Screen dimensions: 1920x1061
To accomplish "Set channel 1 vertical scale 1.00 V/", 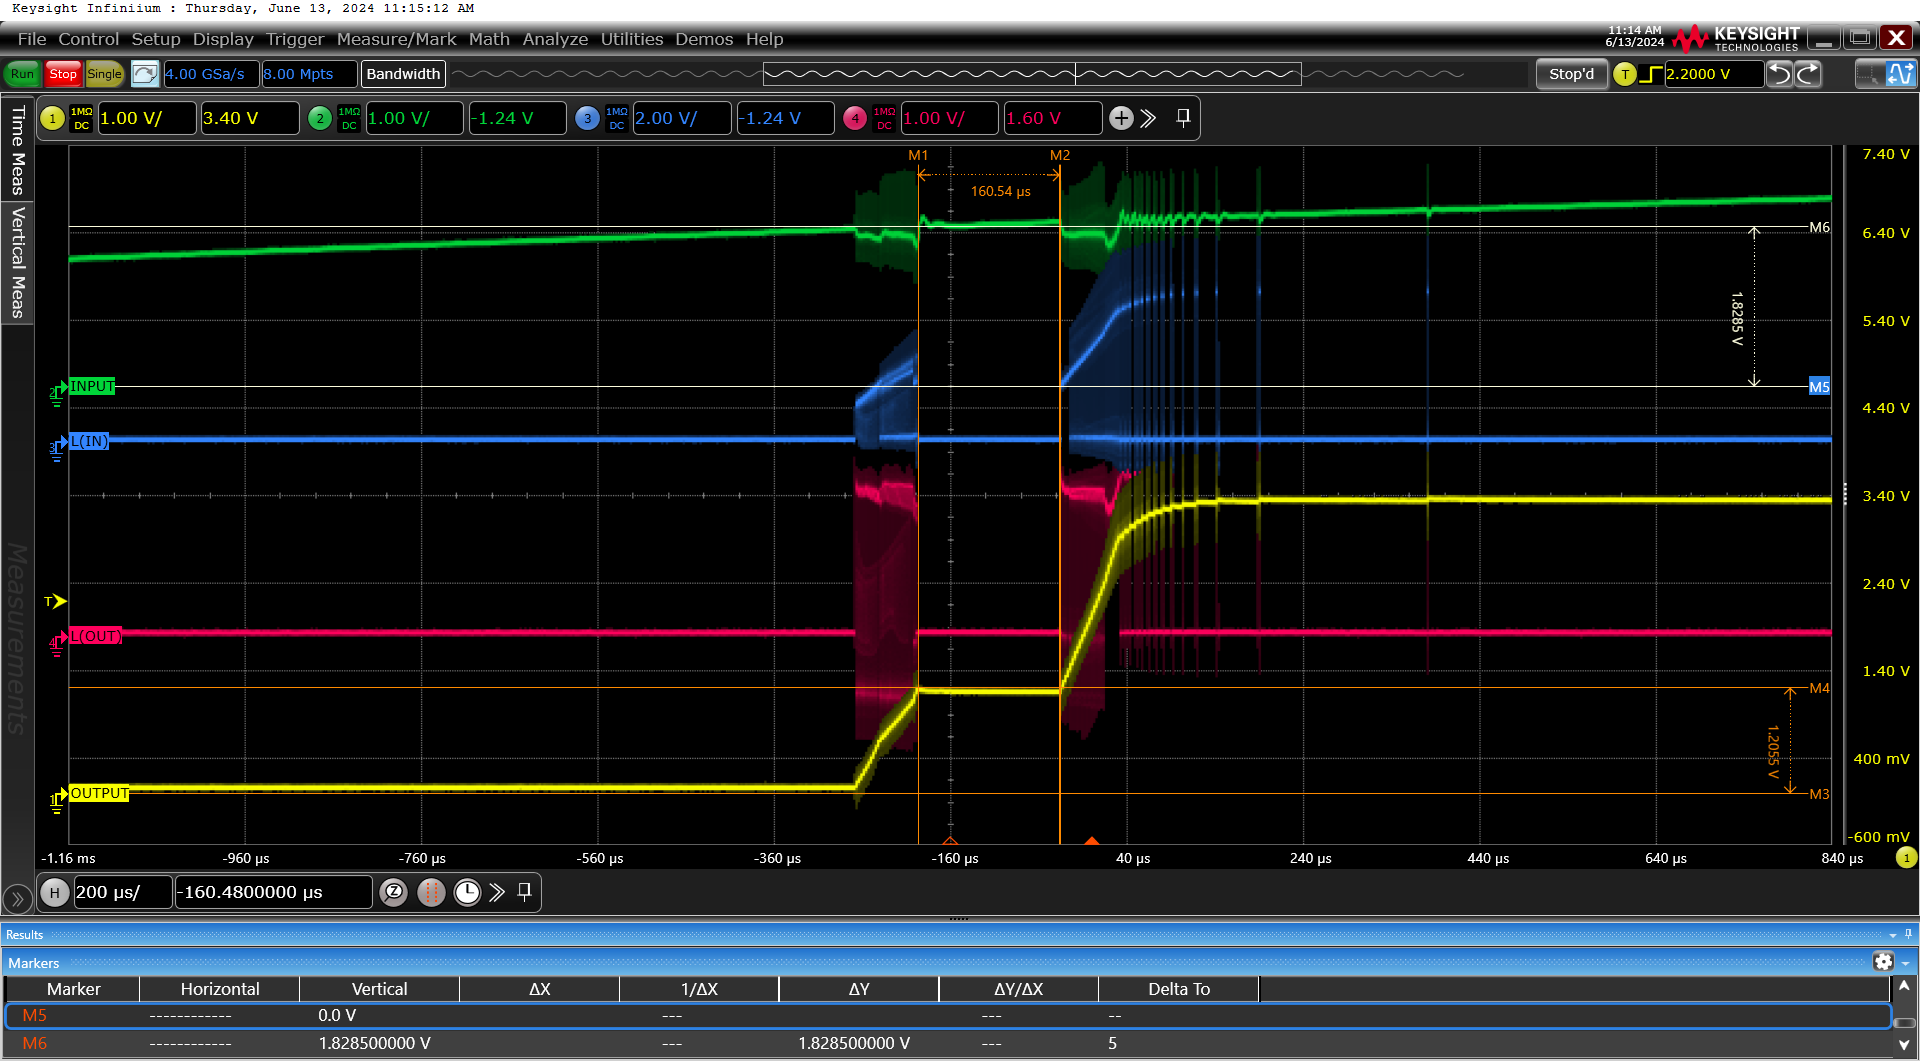I will pyautogui.click(x=147, y=118).
